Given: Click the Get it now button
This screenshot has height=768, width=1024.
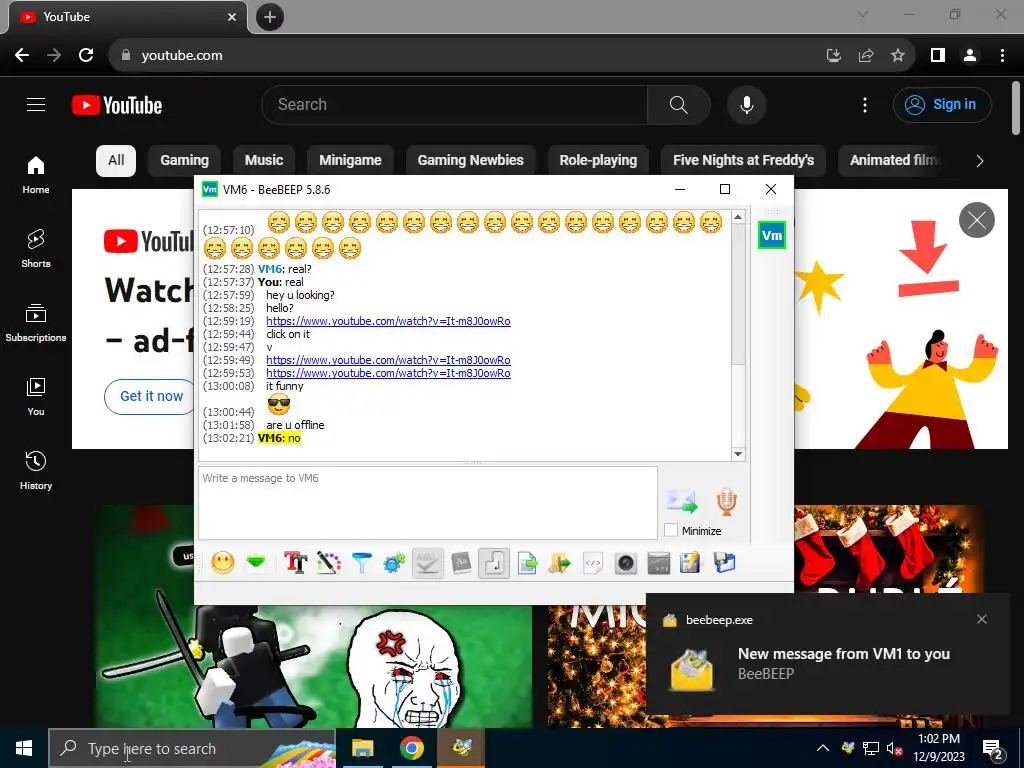Looking at the screenshot, I should click(x=152, y=396).
